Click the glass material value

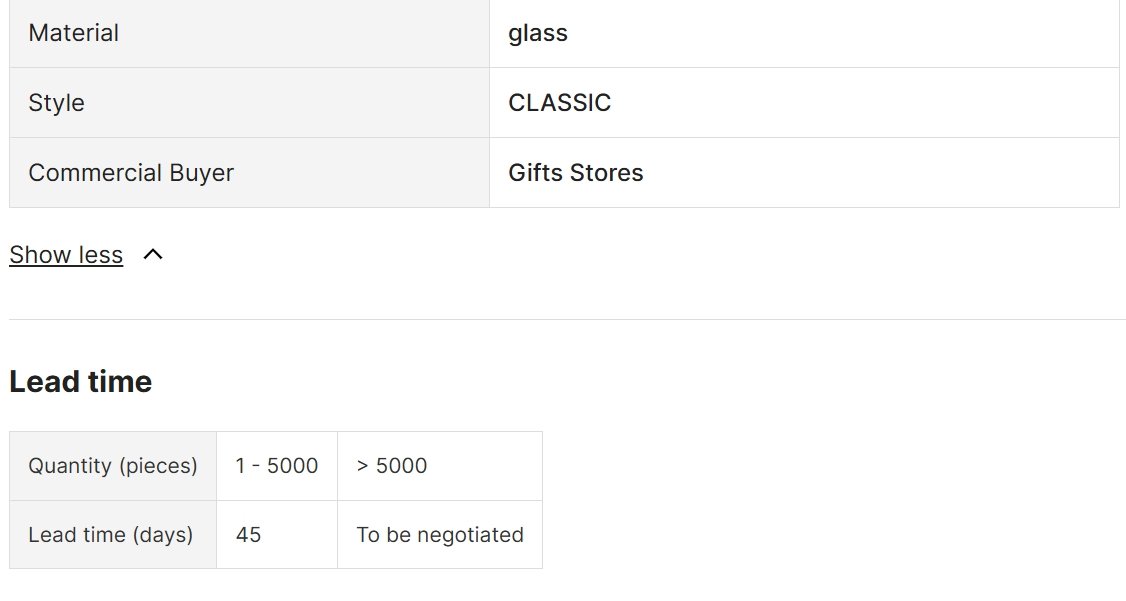pyautogui.click(x=538, y=33)
